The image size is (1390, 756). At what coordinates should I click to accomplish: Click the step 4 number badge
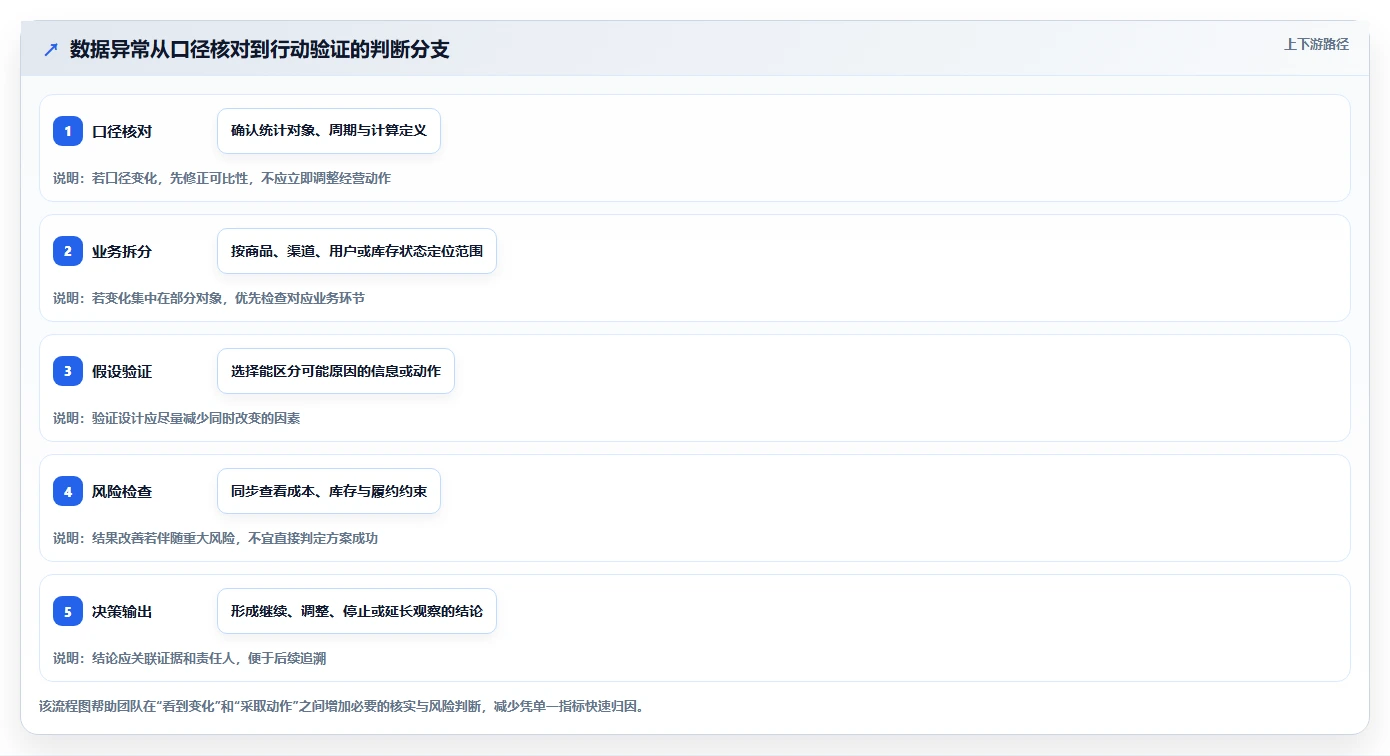pos(68,491)
